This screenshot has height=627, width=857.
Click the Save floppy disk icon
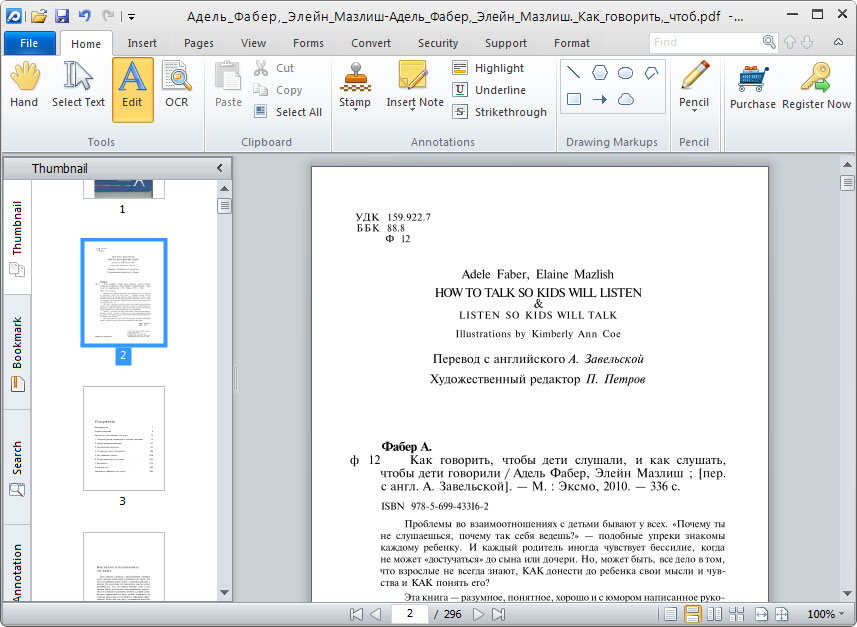[62, 16]
